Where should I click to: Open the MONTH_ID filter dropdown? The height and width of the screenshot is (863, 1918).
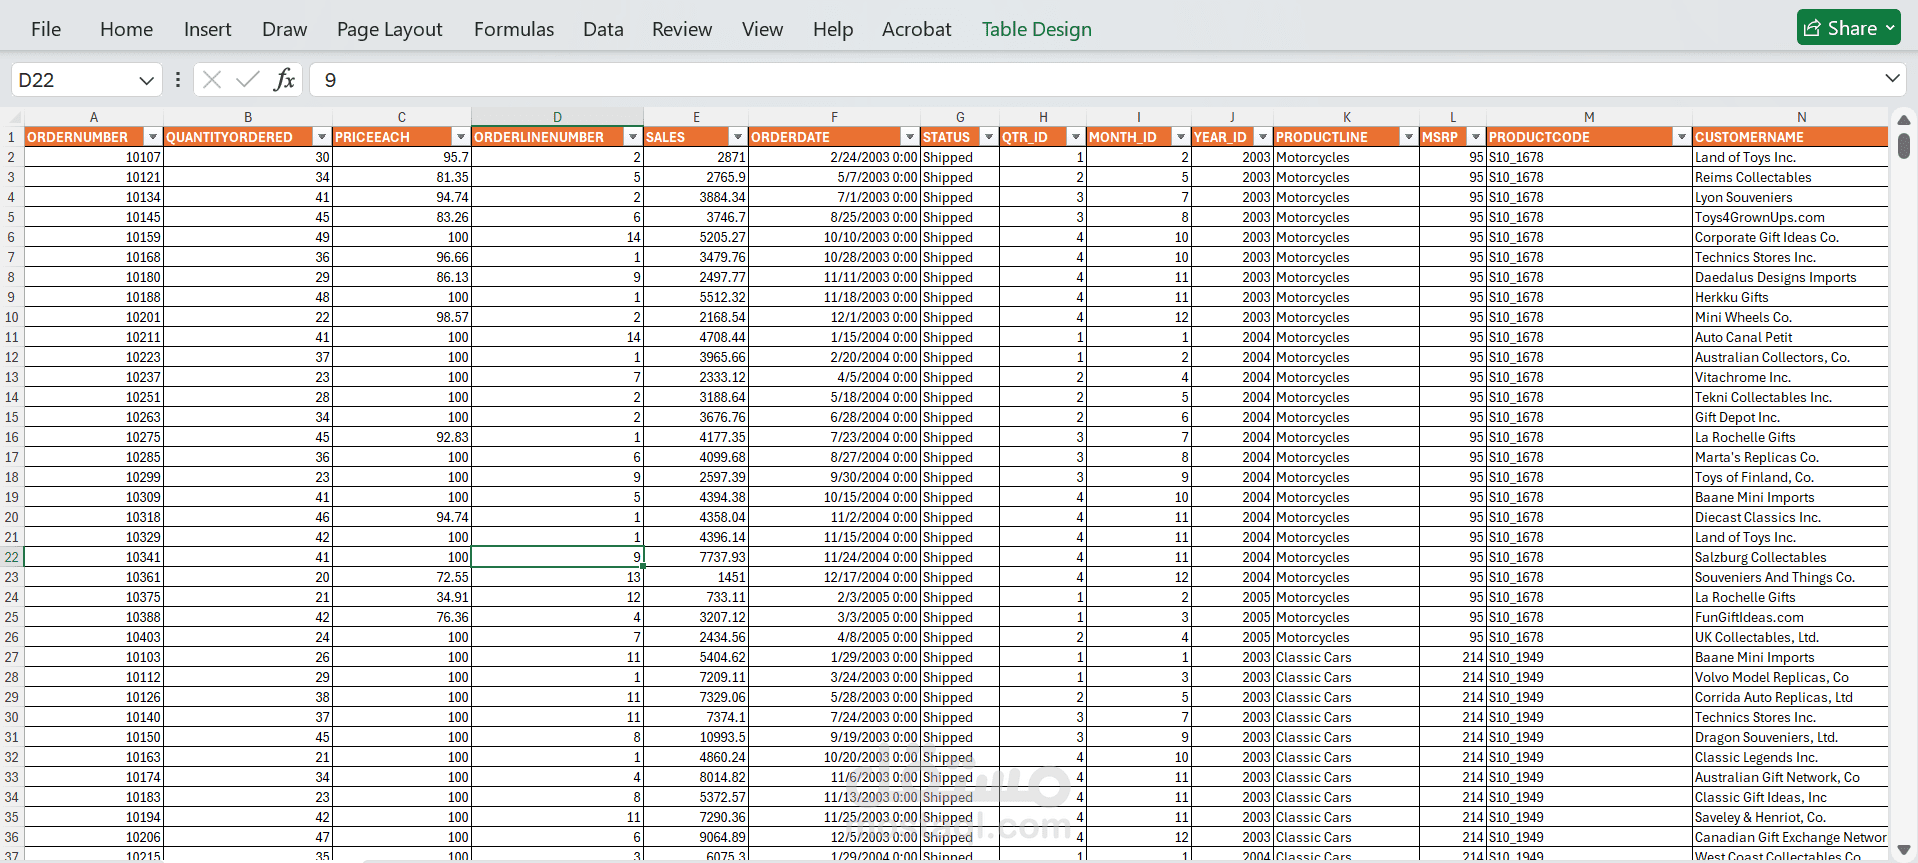[x=1180, y=137]
